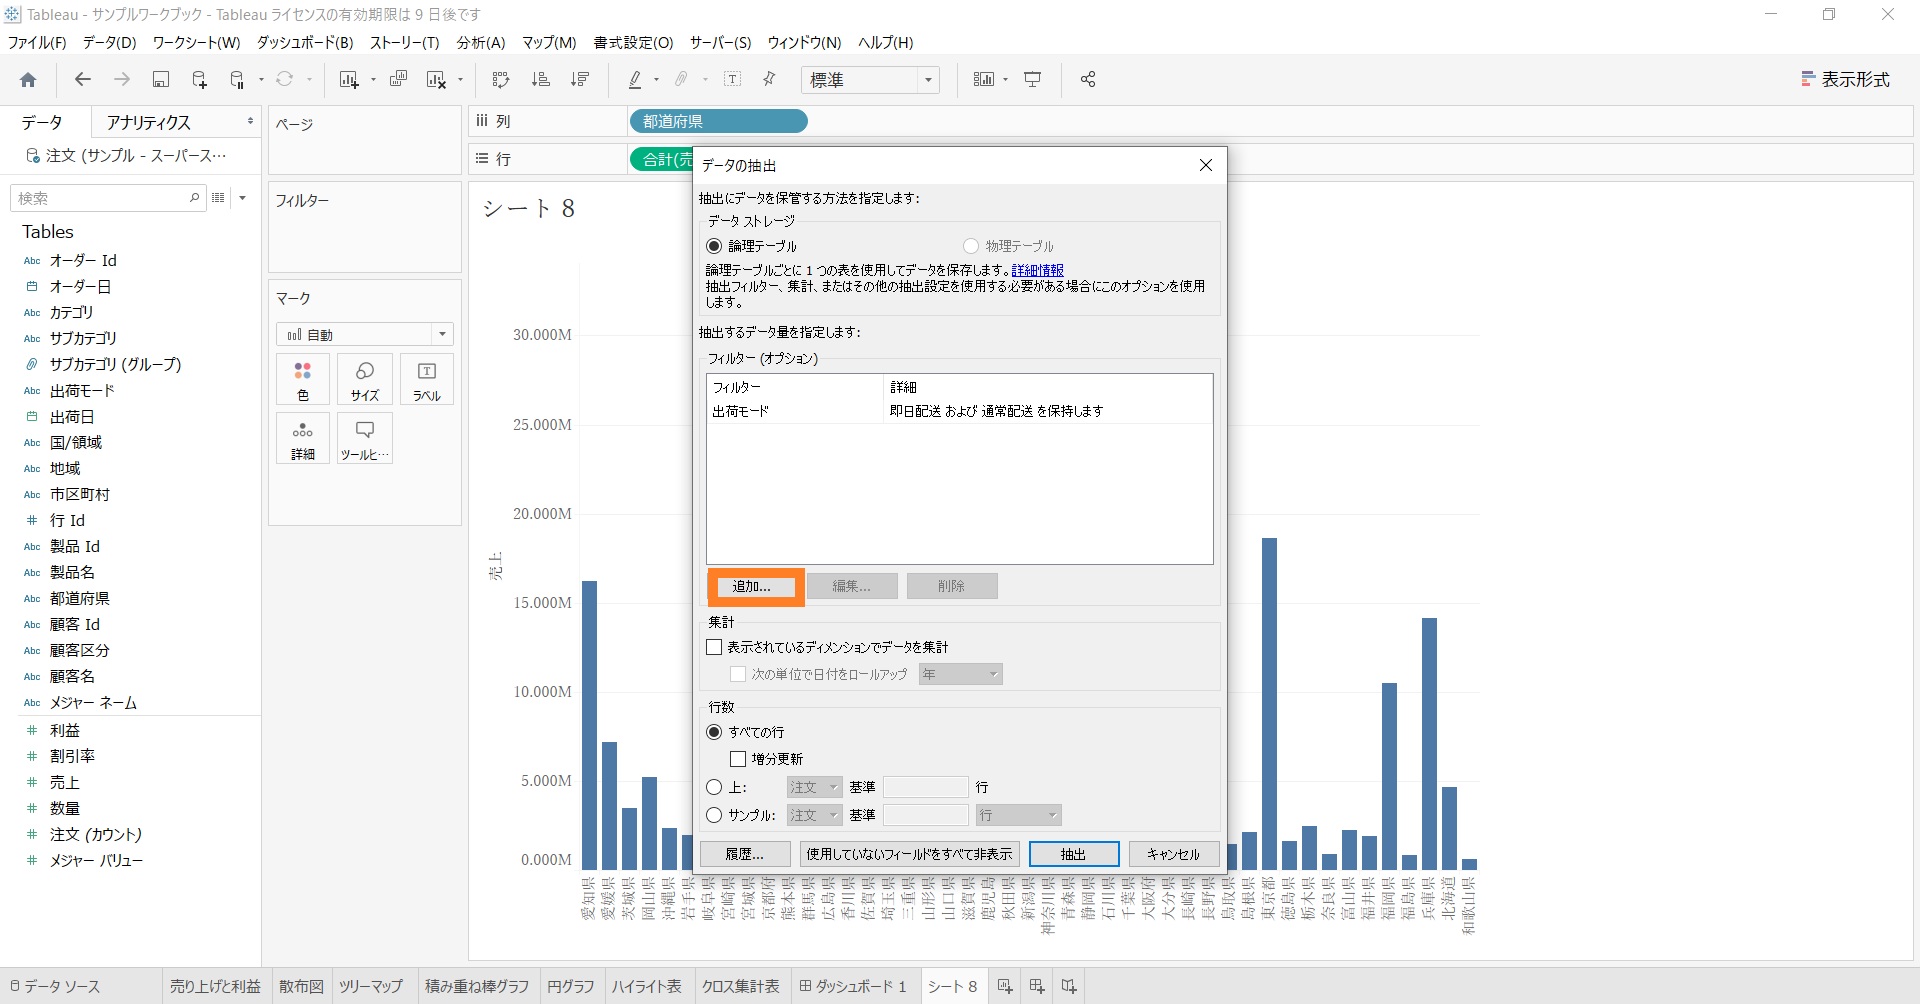This screenshot has height=1004, width=1920.
Task: Expand the アナリティクス pane dropdown arrow
Action: point(250,122)
